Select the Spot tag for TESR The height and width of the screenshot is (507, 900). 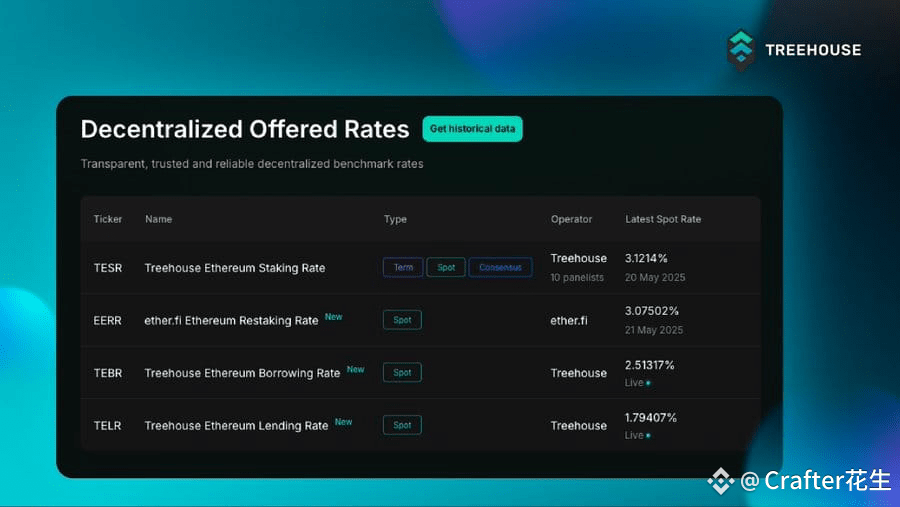pos(446,268)
